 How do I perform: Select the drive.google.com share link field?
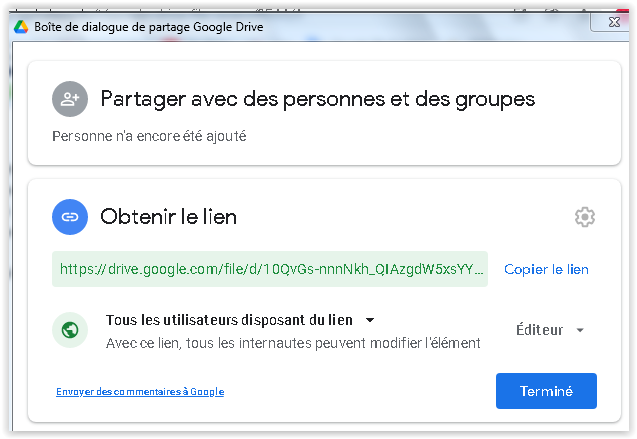tap(270, 269)
